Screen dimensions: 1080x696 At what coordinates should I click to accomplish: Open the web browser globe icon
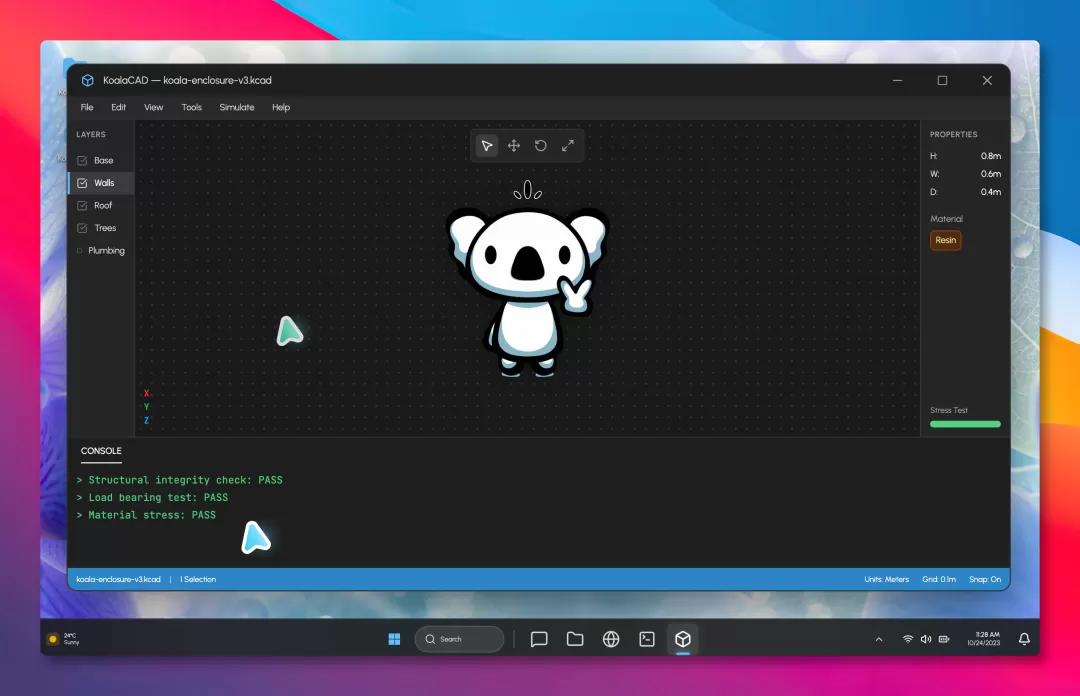[611, 639]
